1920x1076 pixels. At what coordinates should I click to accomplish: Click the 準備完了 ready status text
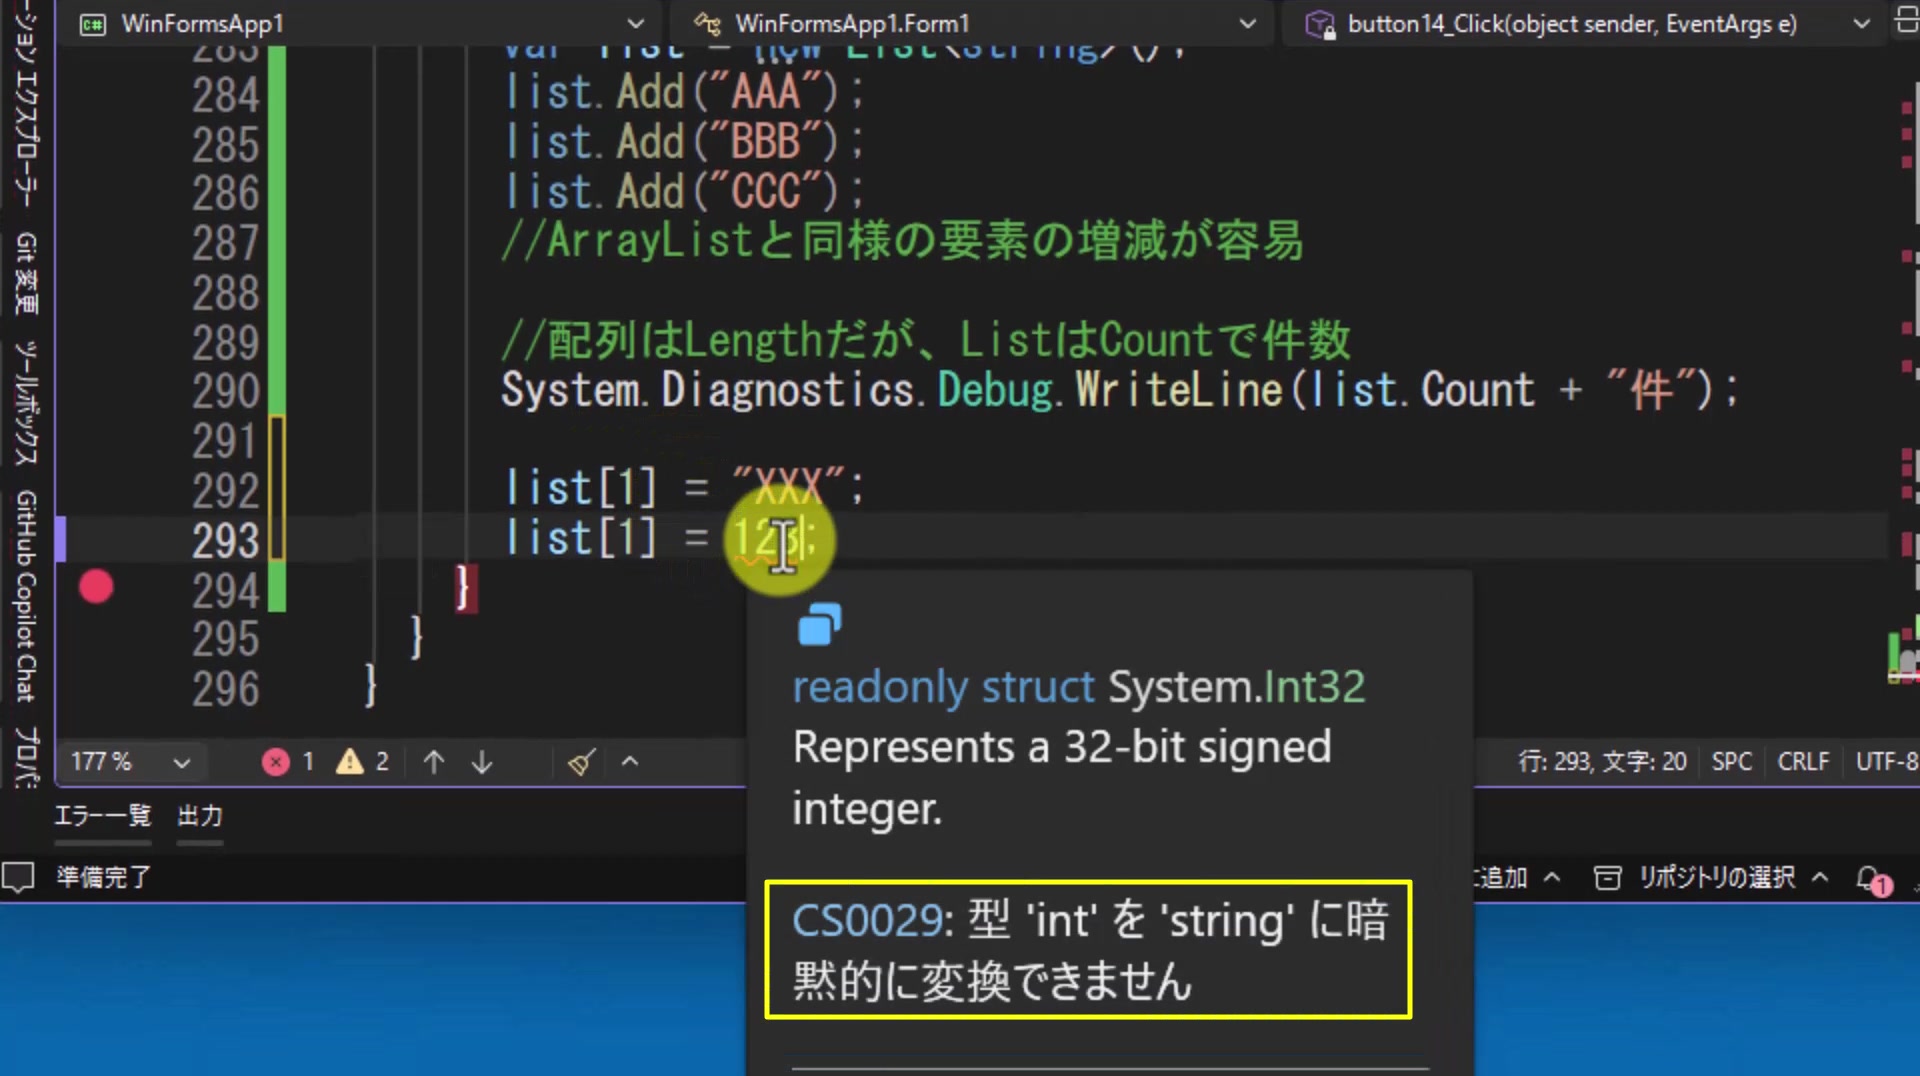point(103,878)
